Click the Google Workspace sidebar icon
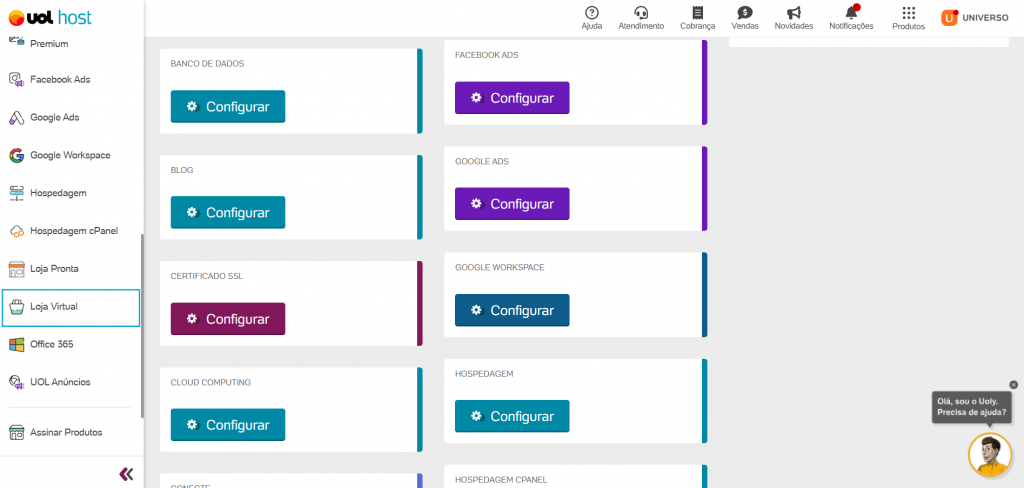The width and height of the screenshot is (1024, 488). point(16,155)
